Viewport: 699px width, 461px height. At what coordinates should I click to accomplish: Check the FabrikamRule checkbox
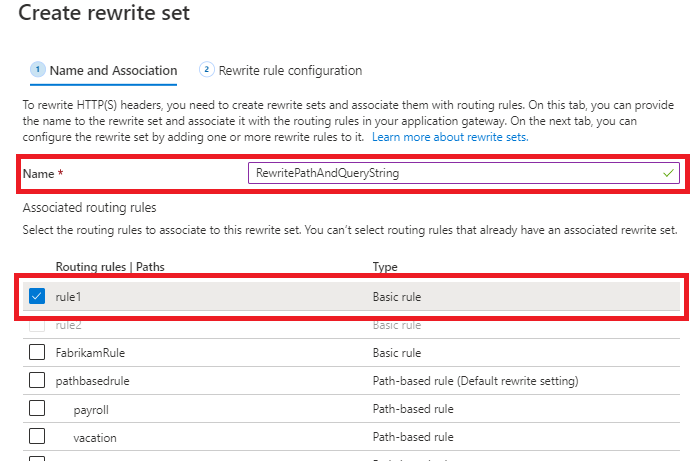coord(37,353)
